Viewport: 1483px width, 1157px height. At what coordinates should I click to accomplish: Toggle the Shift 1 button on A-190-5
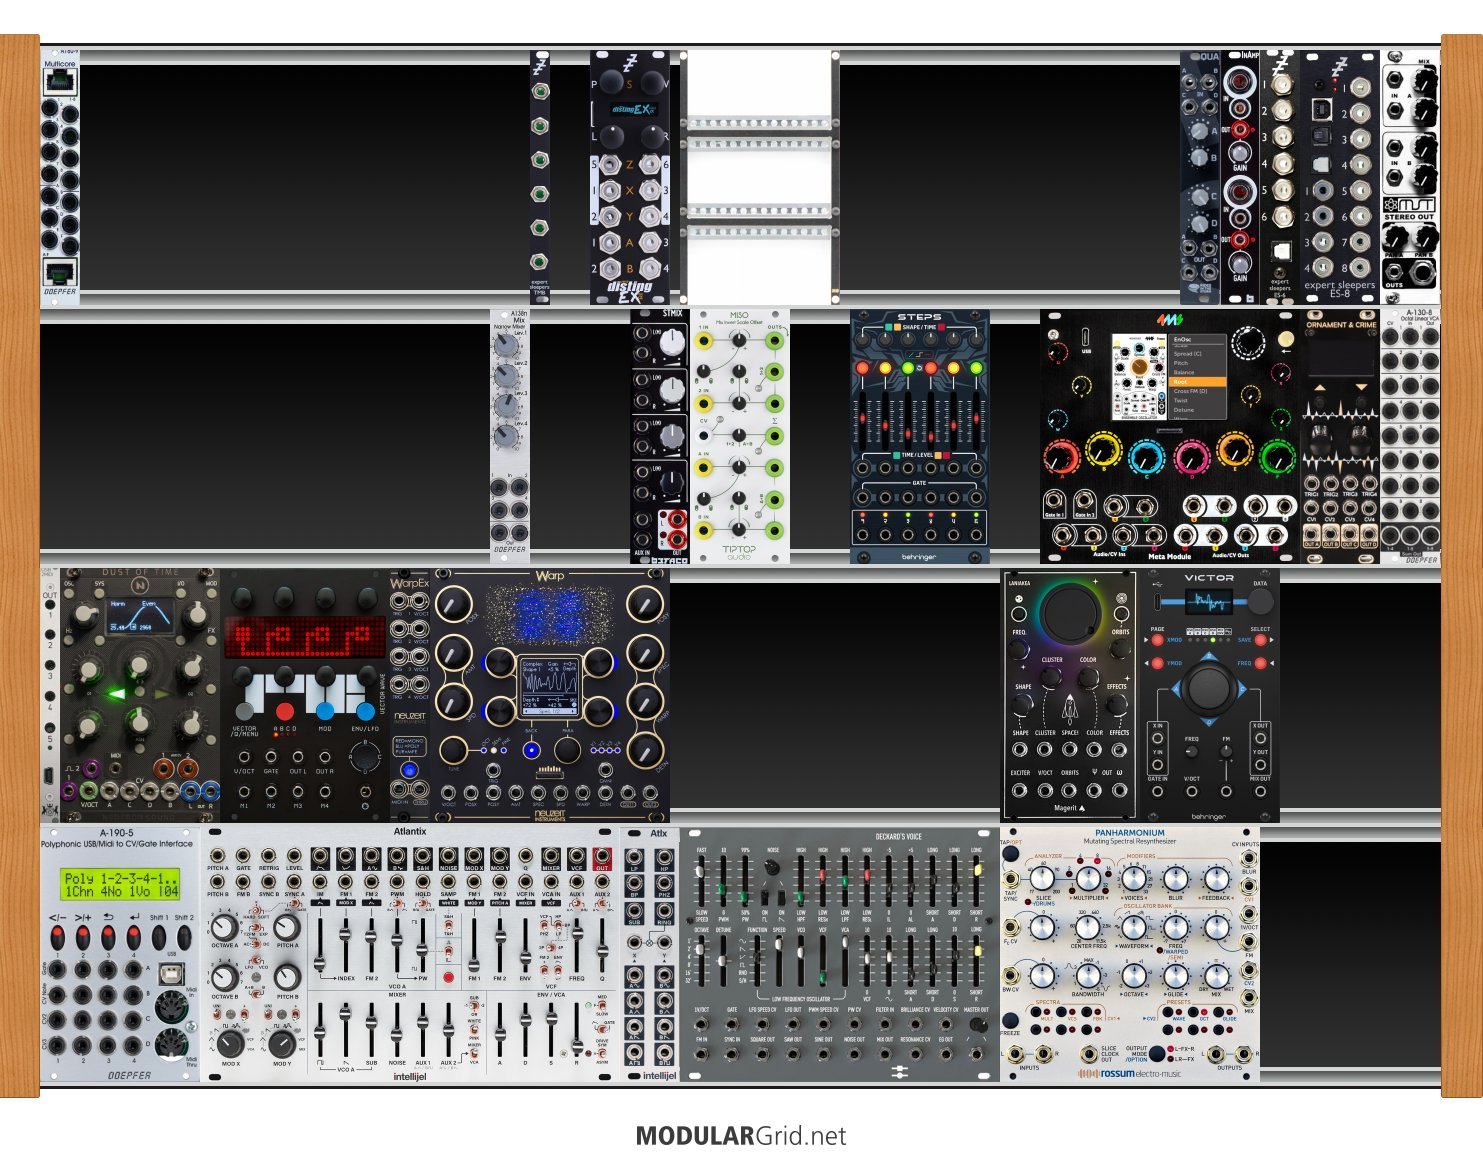159,939
